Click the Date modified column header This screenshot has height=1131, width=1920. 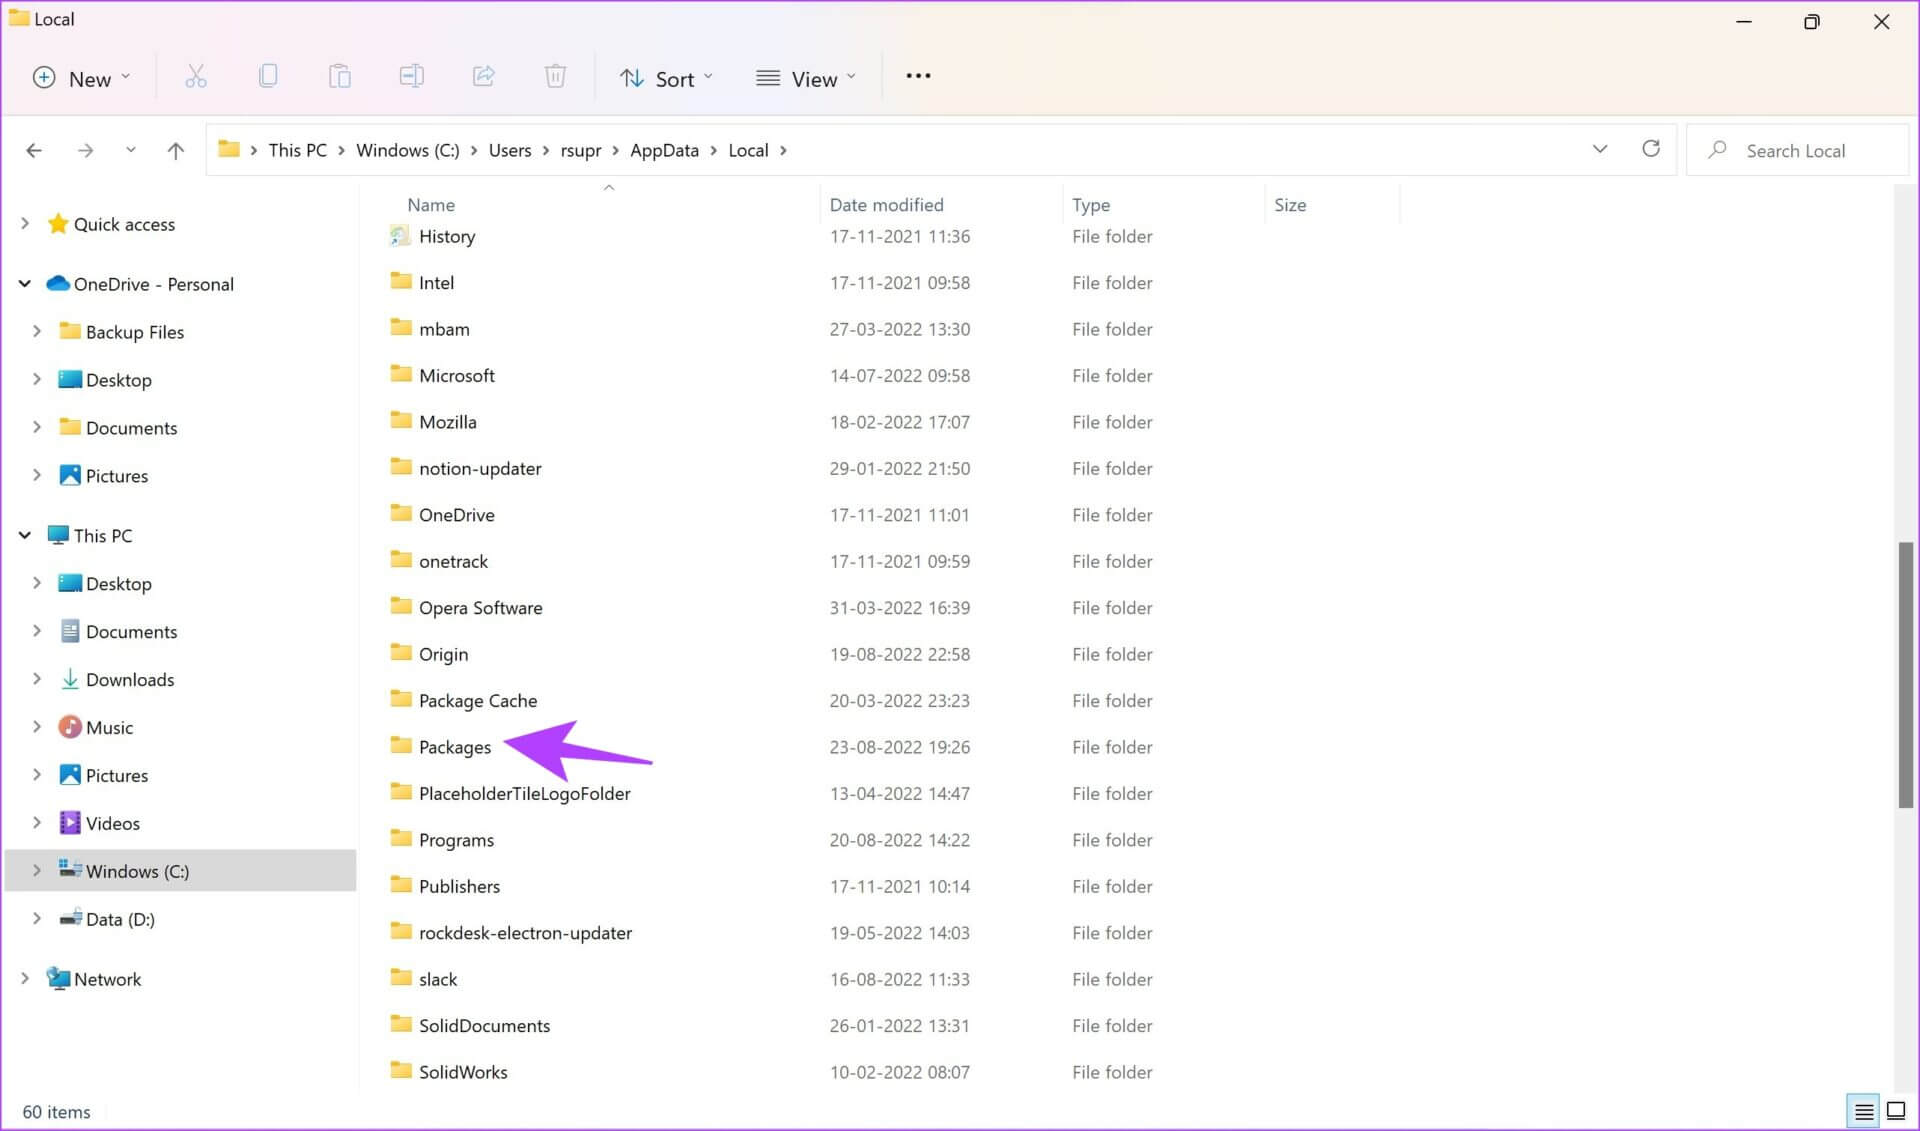[886, 204]
